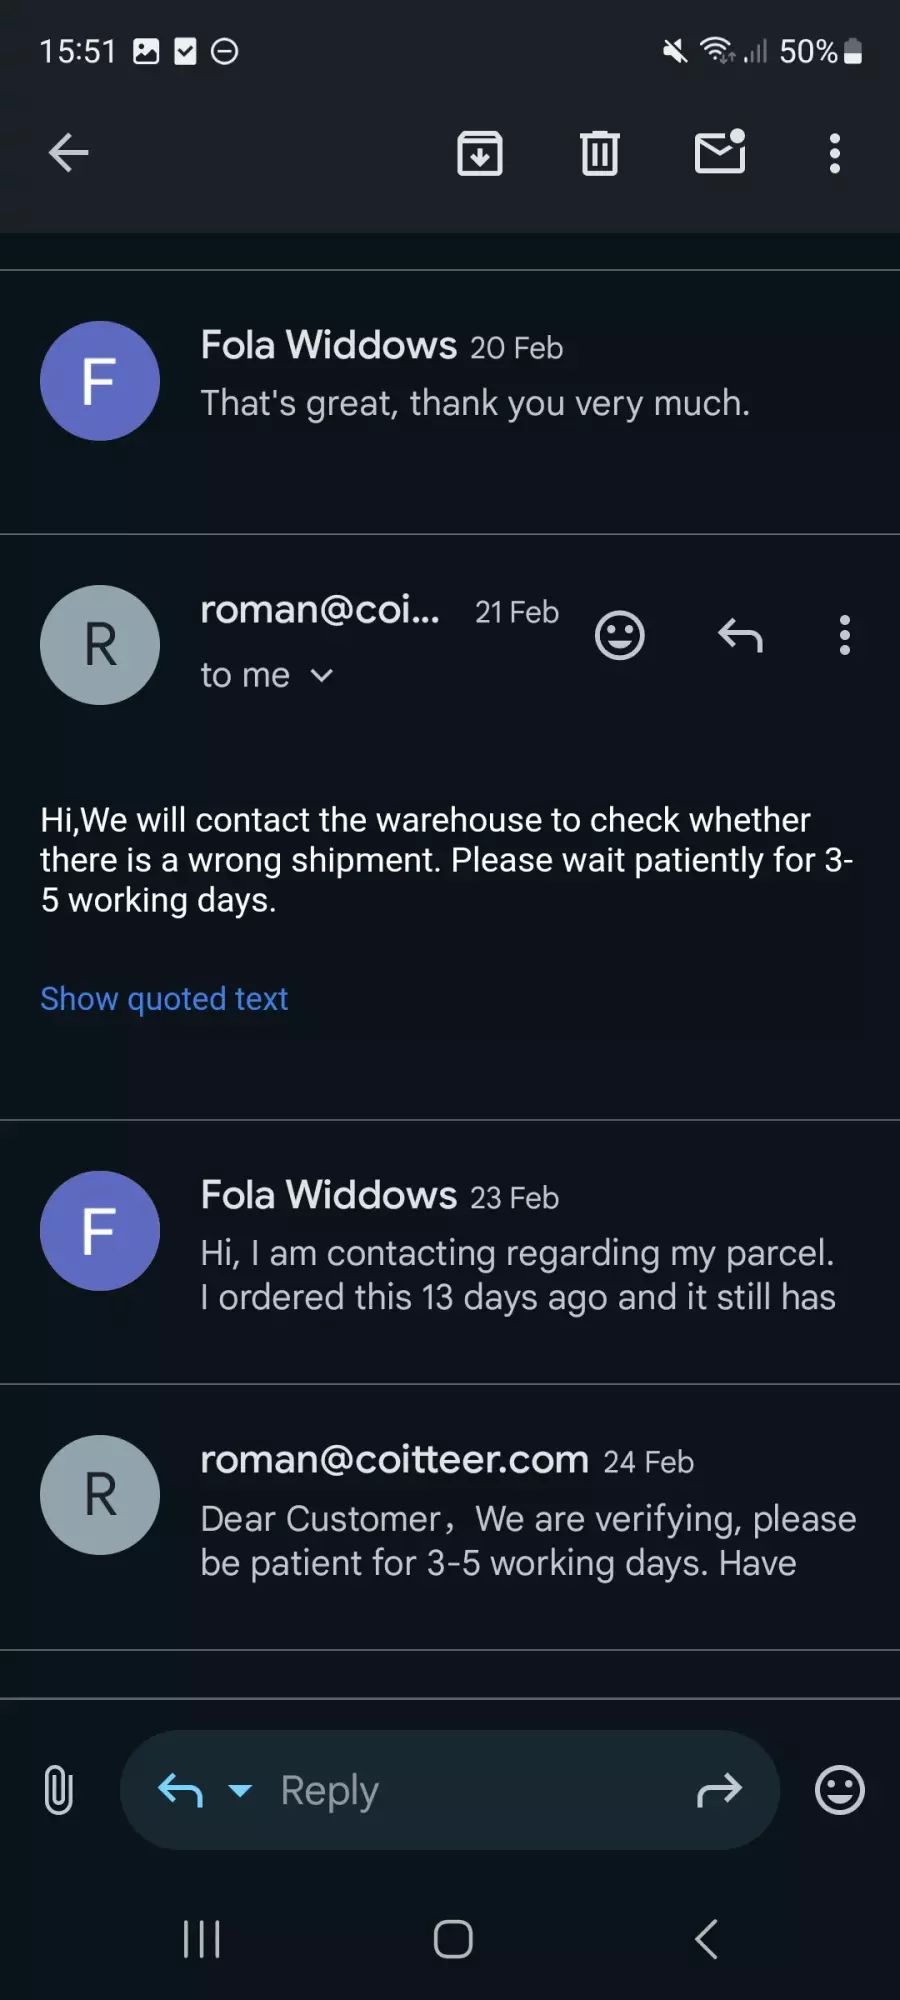Forward the email using the right arrow
The height and width of the screenshot is (2000, 900).
coord(720,1790)
